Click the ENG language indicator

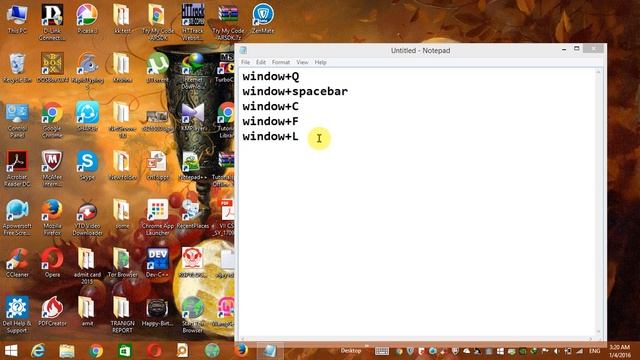[594, 351]
